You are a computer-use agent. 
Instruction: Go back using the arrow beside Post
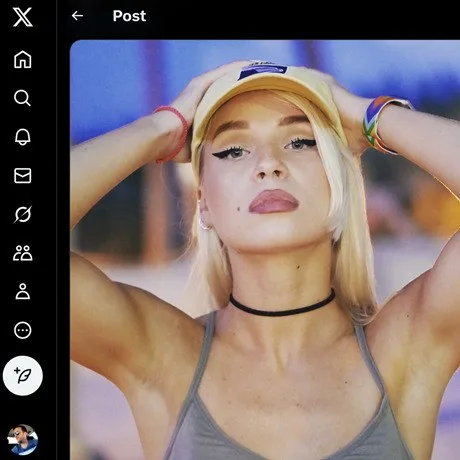pyautogui.click(x=77, y=16)
